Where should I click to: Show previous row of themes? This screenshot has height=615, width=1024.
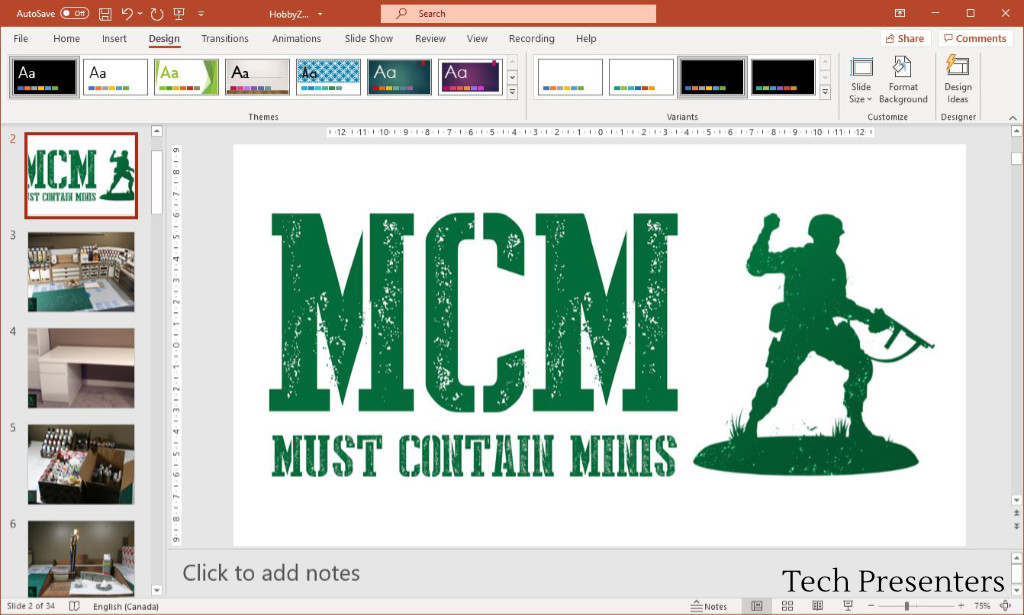pos(512,63)
